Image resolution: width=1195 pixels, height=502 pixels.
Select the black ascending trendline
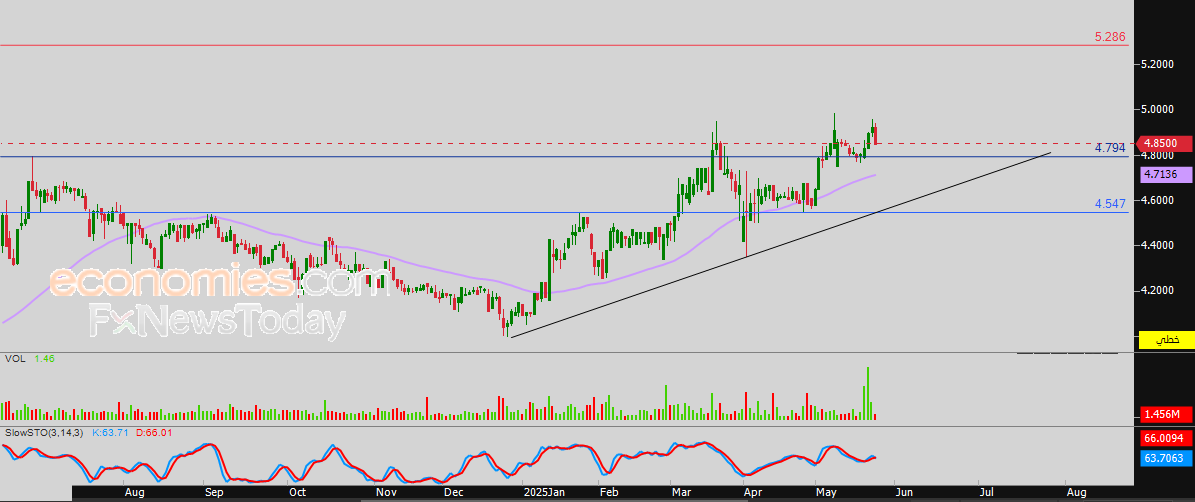click(781, 245)
